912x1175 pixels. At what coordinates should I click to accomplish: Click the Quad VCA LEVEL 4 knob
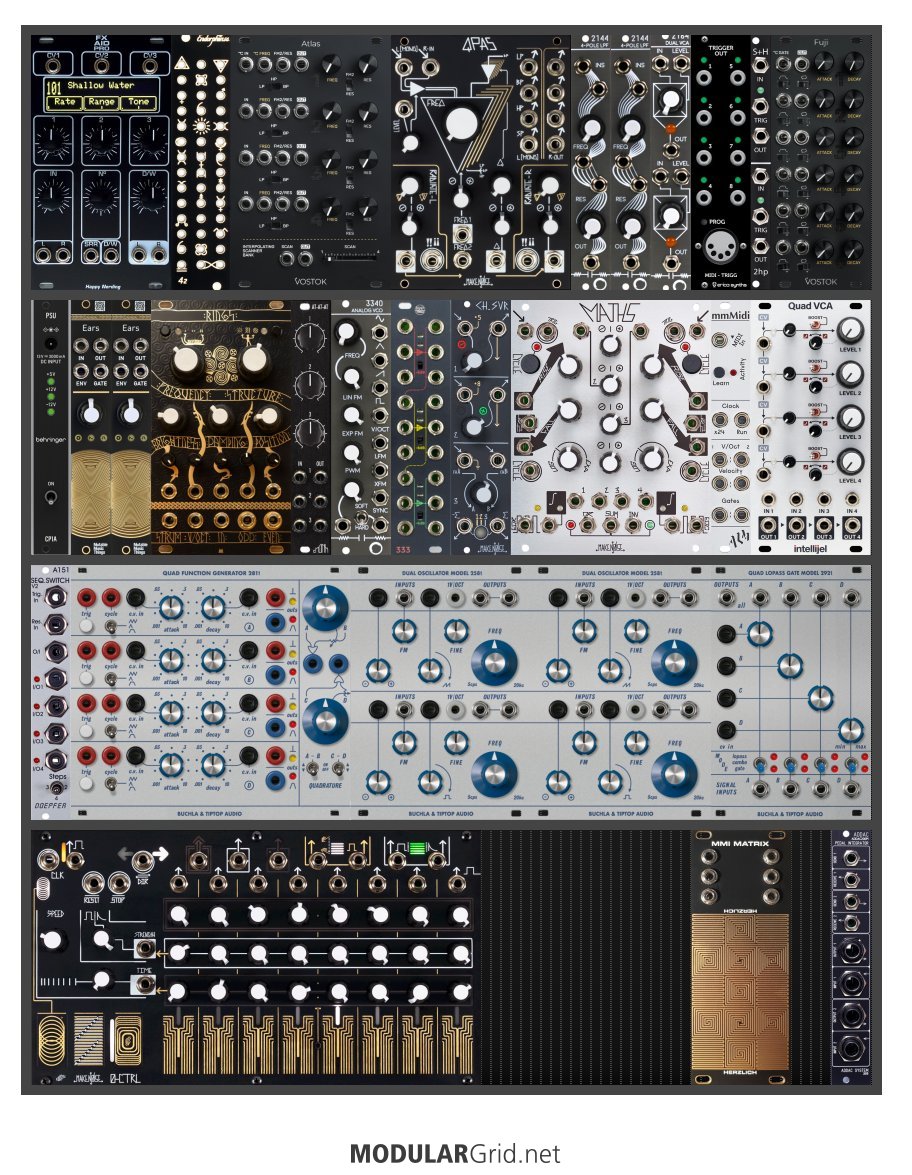850,462
